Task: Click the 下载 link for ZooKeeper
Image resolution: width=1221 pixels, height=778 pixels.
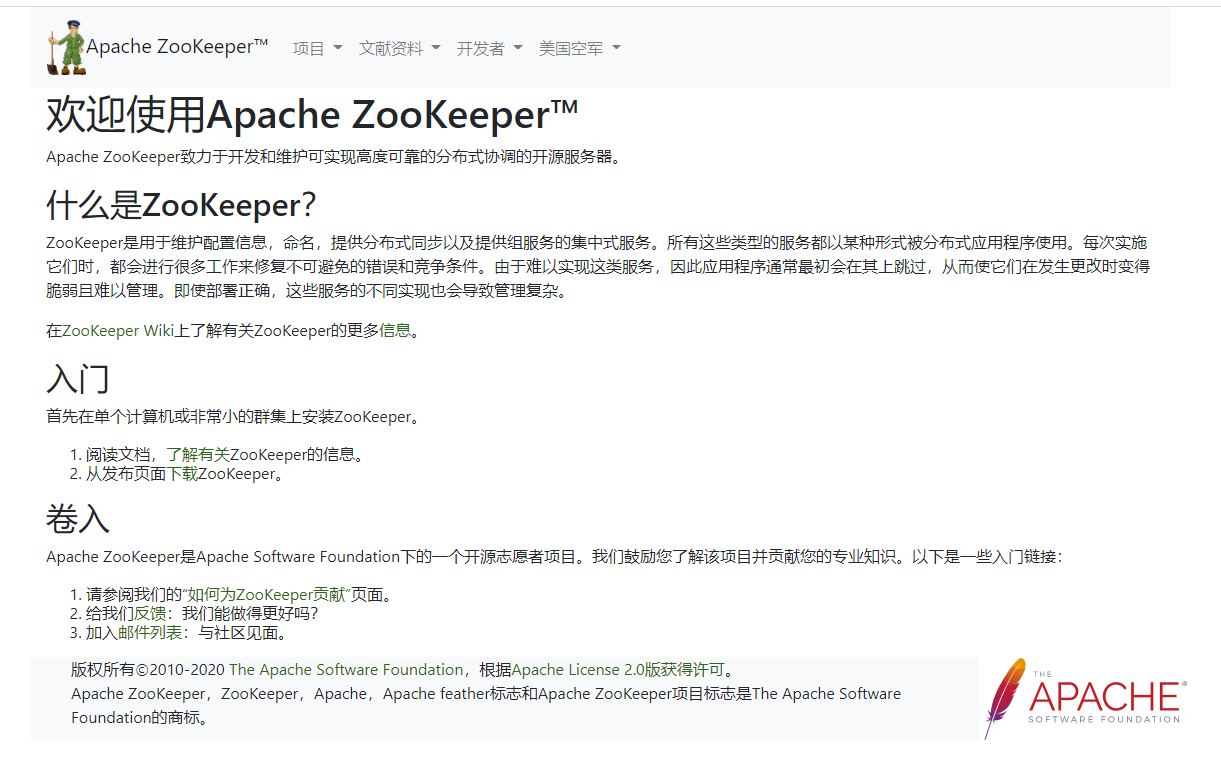Action: point(182,474)
